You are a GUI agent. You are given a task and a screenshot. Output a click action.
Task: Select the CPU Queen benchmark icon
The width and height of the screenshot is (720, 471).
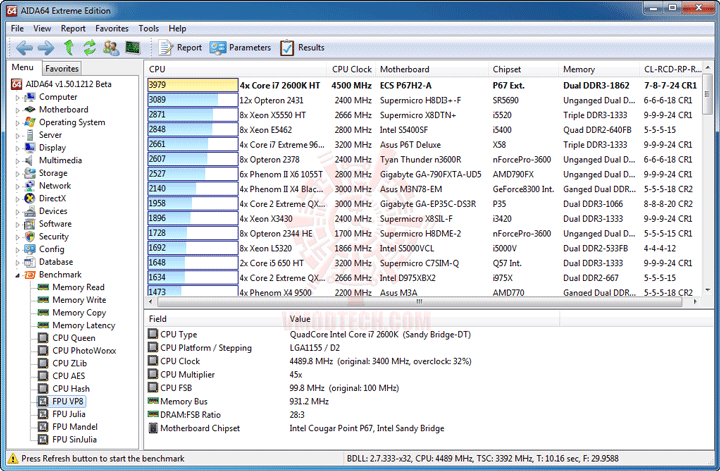coord(43,338)
